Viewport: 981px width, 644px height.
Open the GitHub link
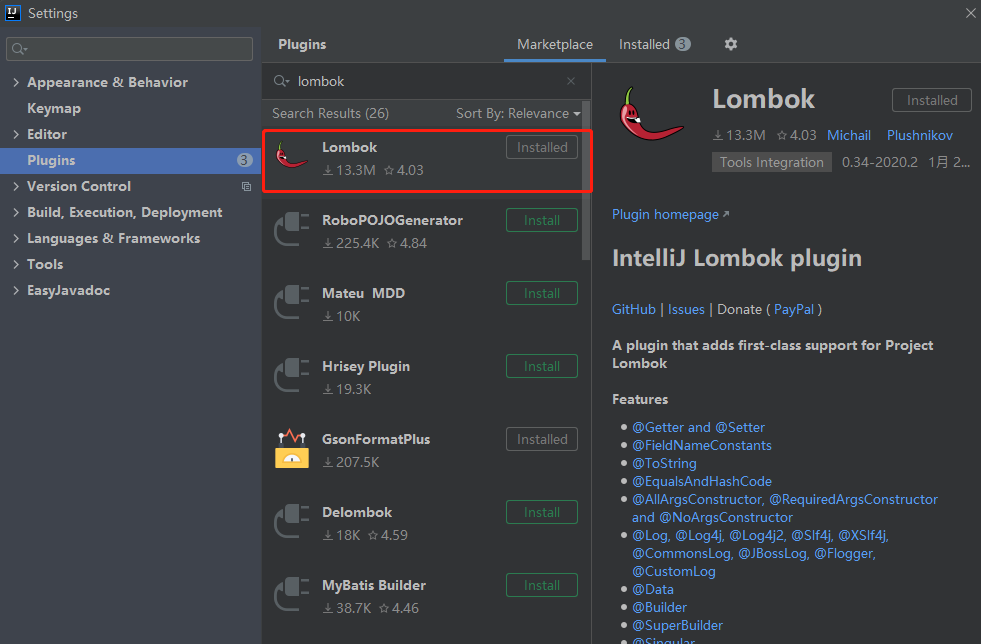click(633, 309)
